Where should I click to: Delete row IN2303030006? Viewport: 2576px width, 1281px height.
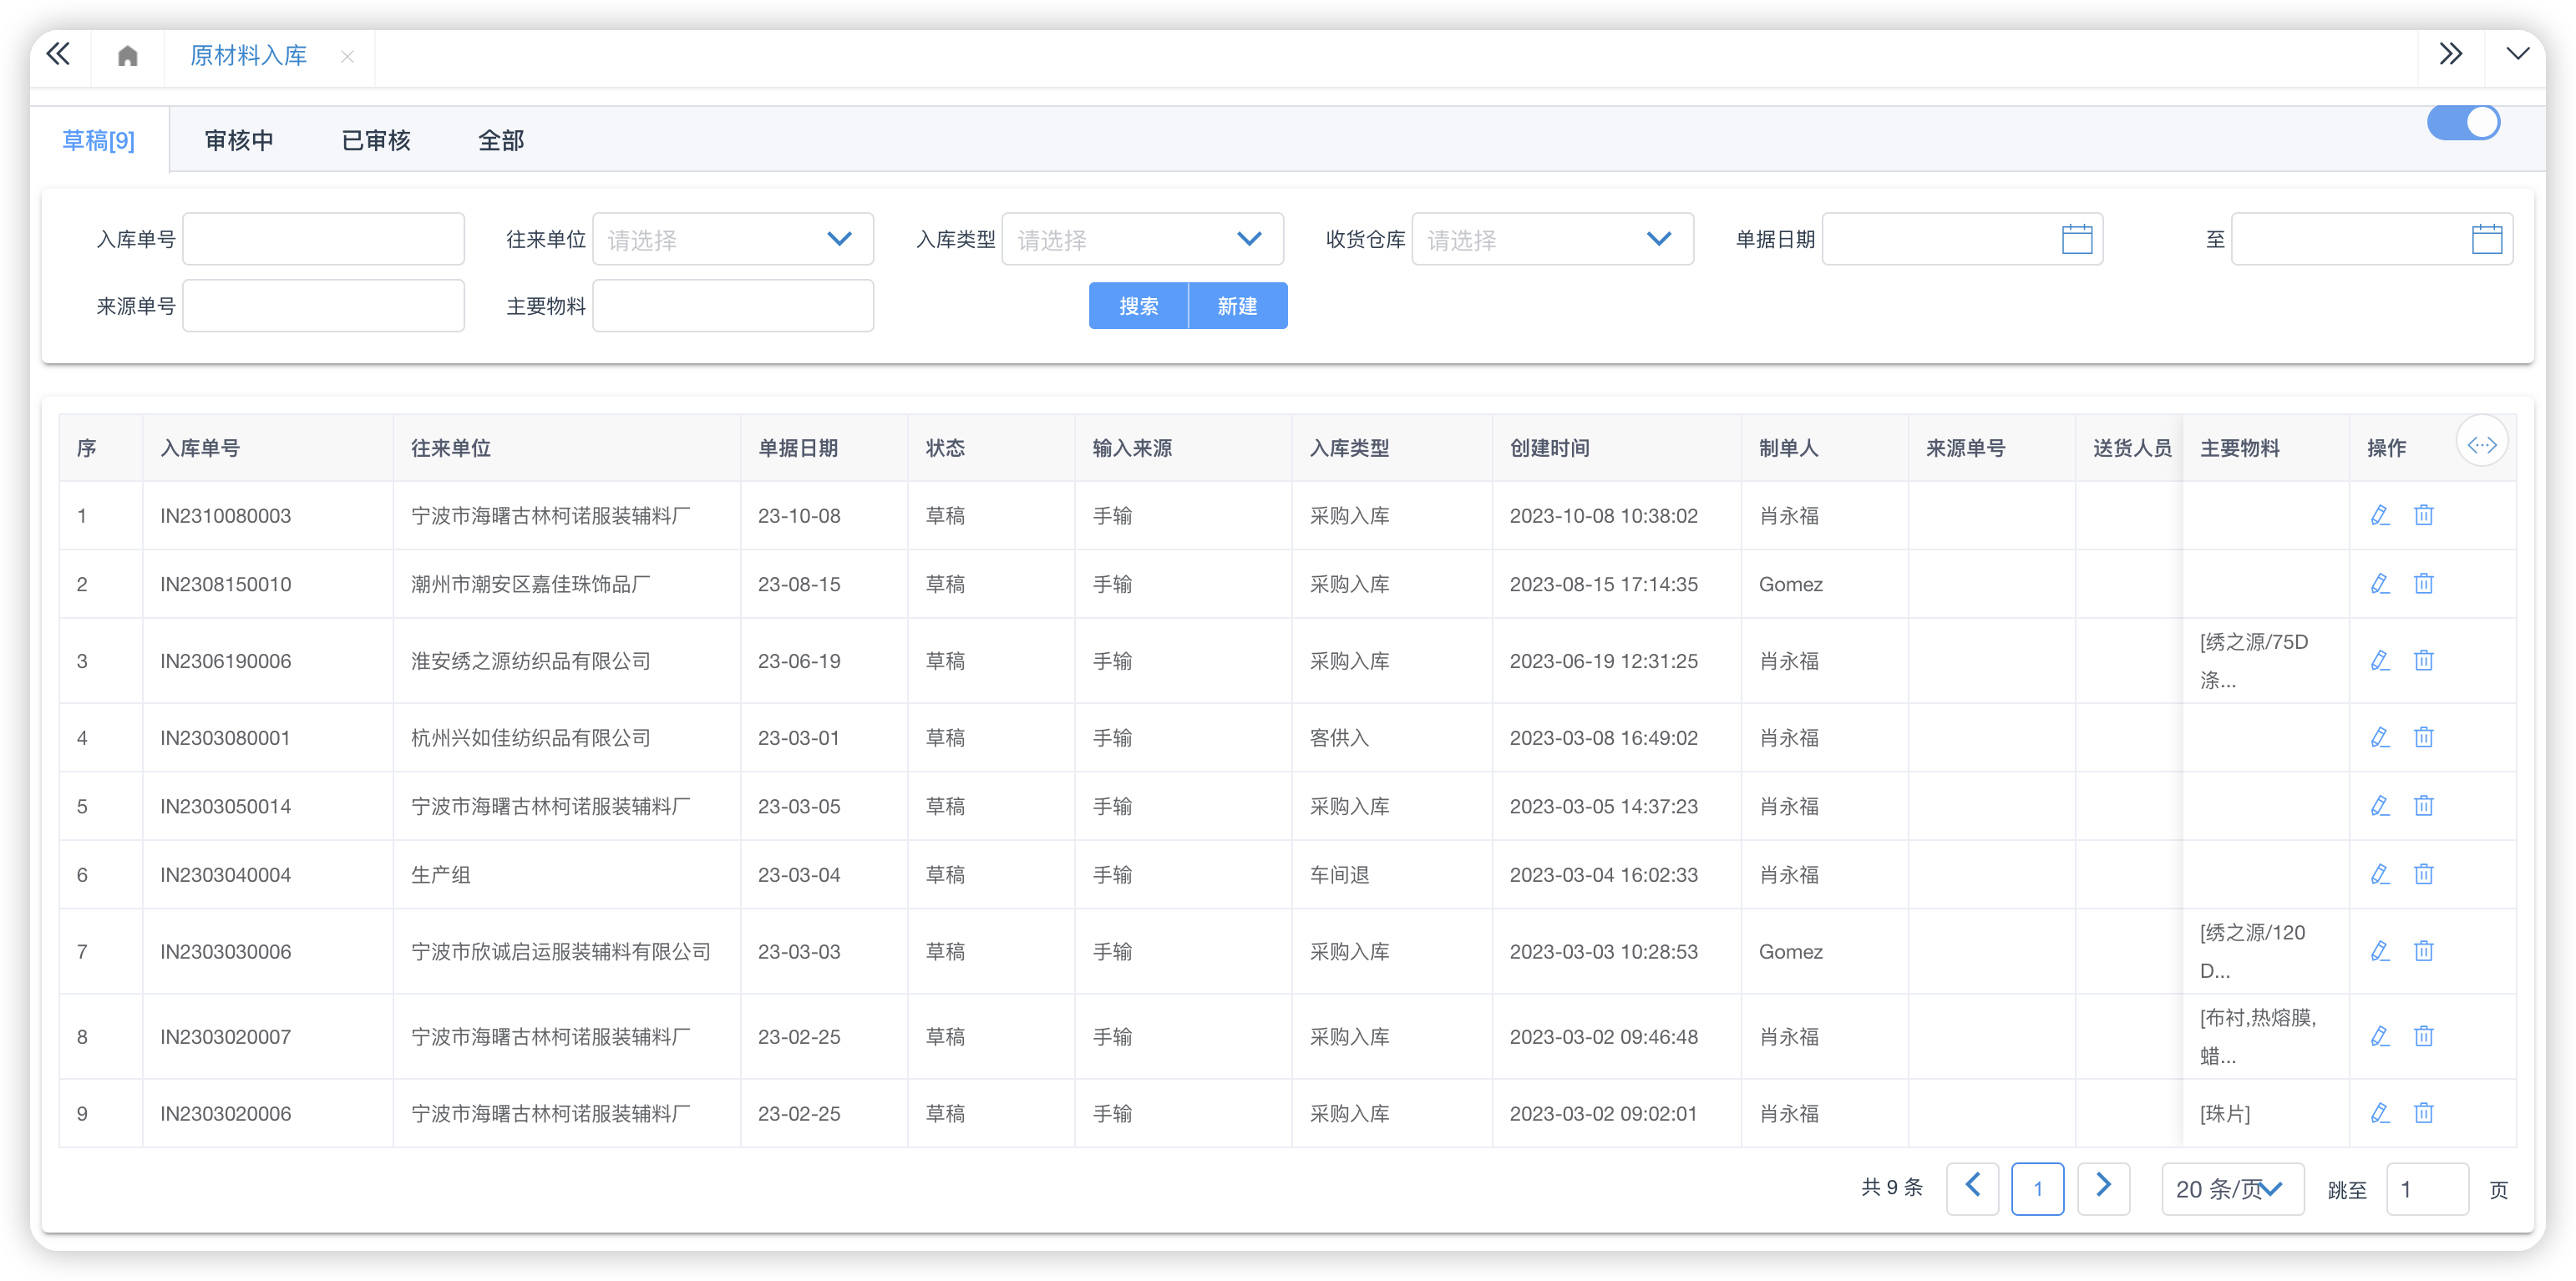2423,951
